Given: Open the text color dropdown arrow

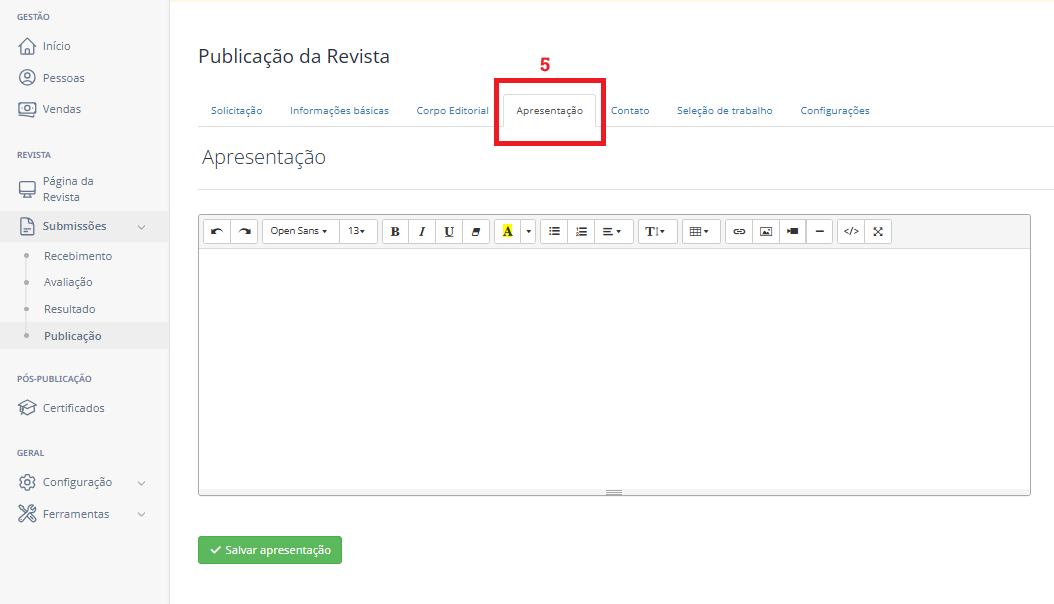Looking at the screenshot, I should (x=528, y=231).
